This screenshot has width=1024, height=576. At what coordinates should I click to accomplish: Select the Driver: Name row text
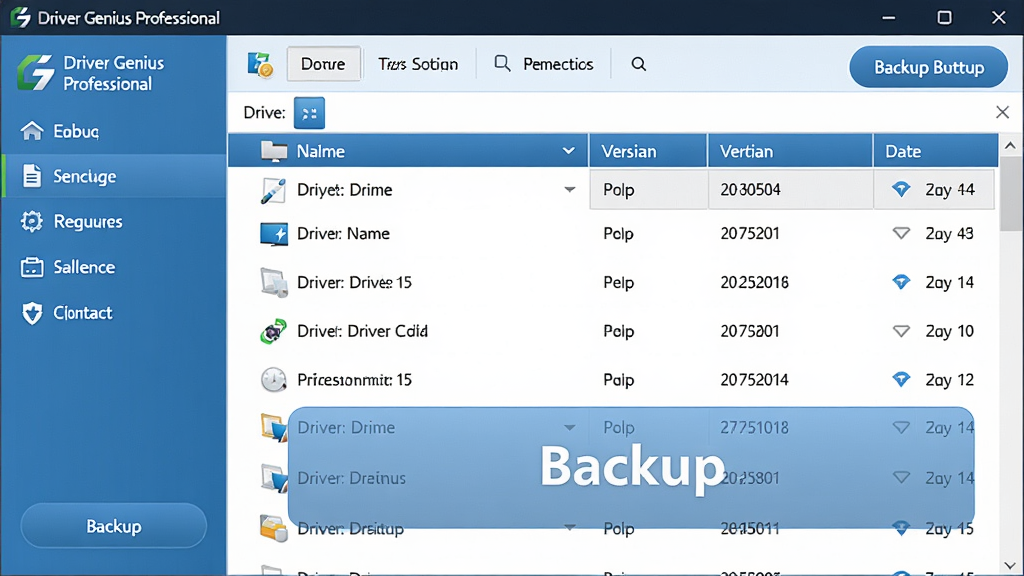pos(344,233)
